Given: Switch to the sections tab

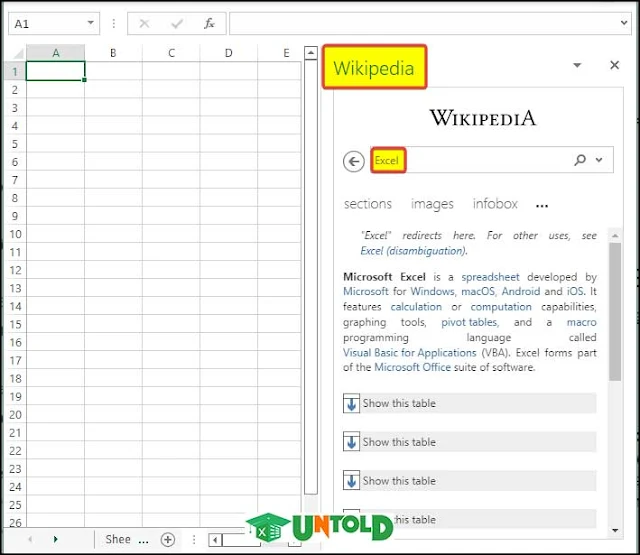Looking at the screenshot, I should pyautogui.click(x=367, y=204).
